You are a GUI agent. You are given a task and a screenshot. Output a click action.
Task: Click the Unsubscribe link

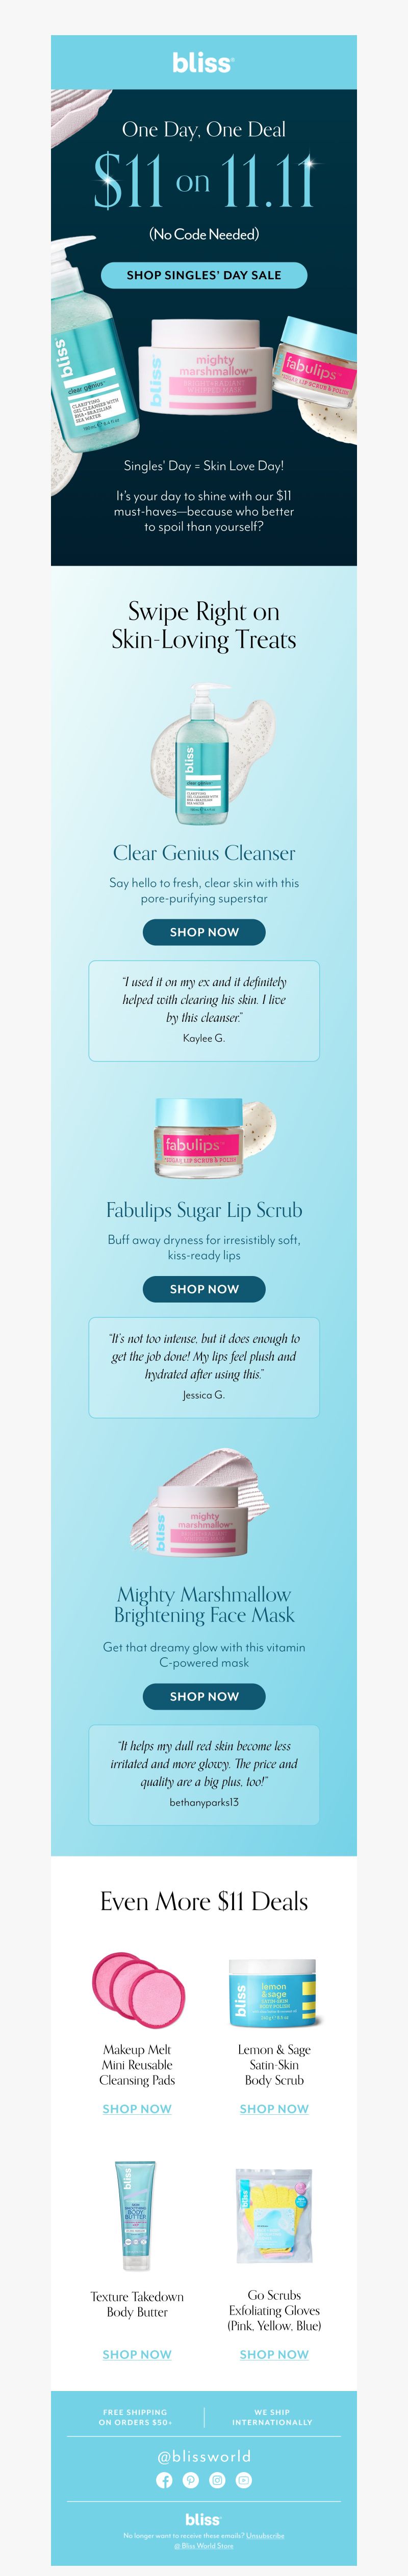(x=265, y=2535)
